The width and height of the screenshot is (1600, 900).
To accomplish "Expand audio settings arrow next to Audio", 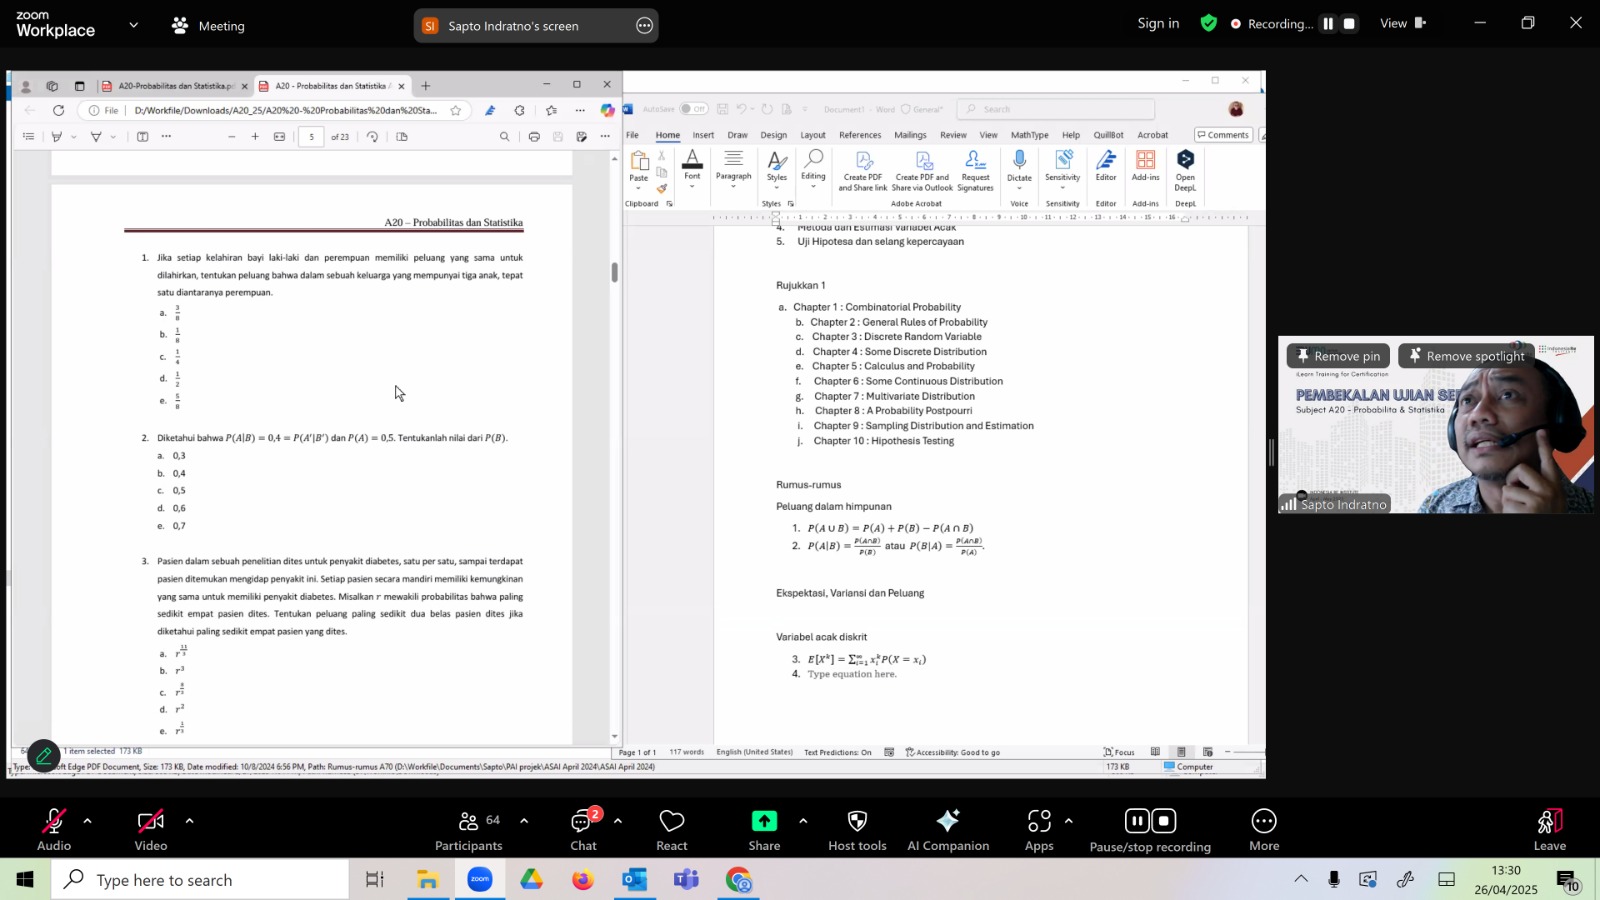I will (x=88, y=821).
